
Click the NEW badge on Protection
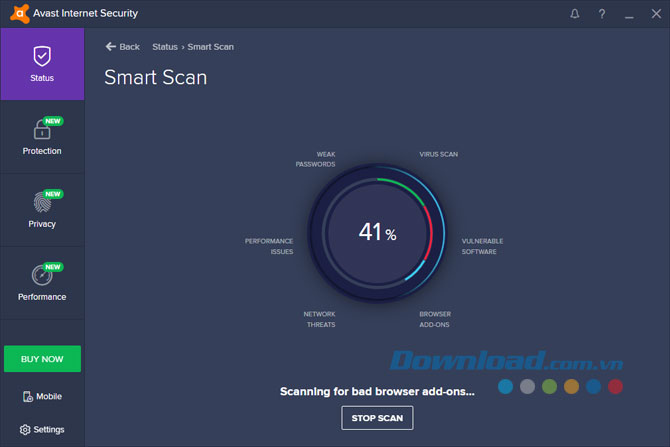pyautogui.click(x=53, y=121)
